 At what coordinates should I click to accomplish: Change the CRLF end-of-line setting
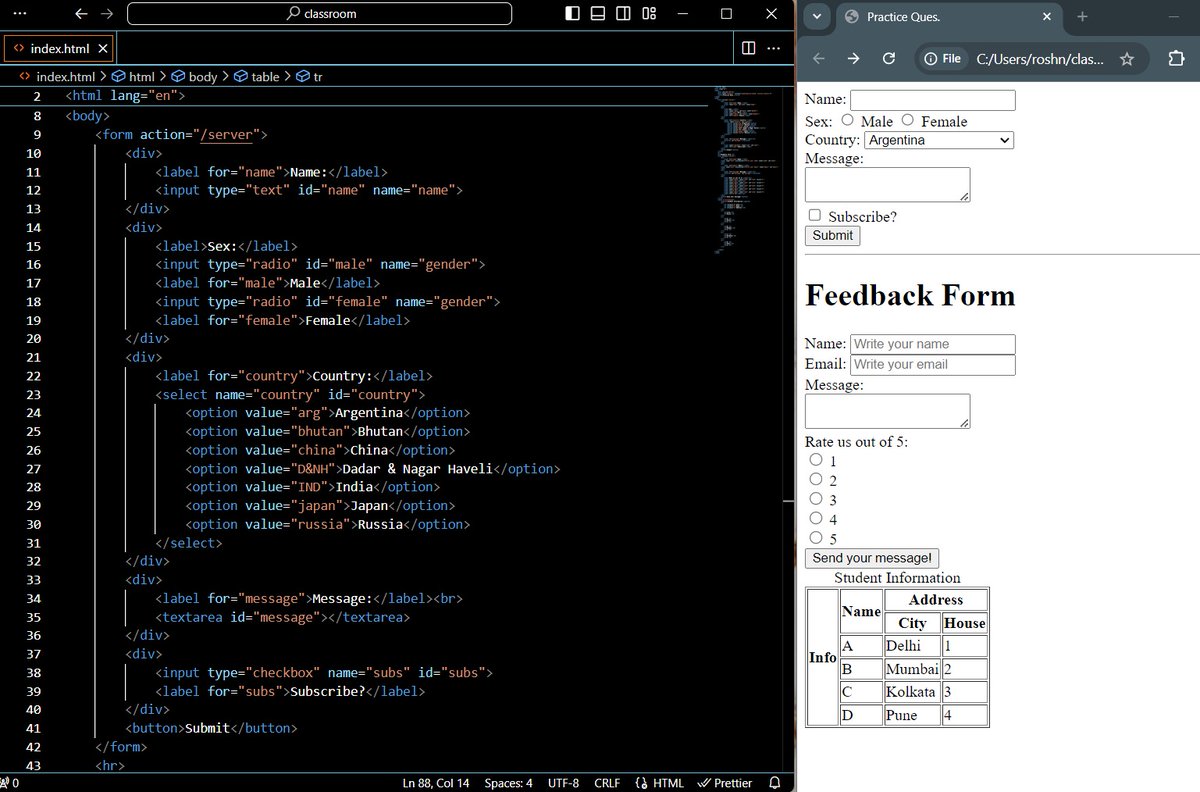(607, 783)
